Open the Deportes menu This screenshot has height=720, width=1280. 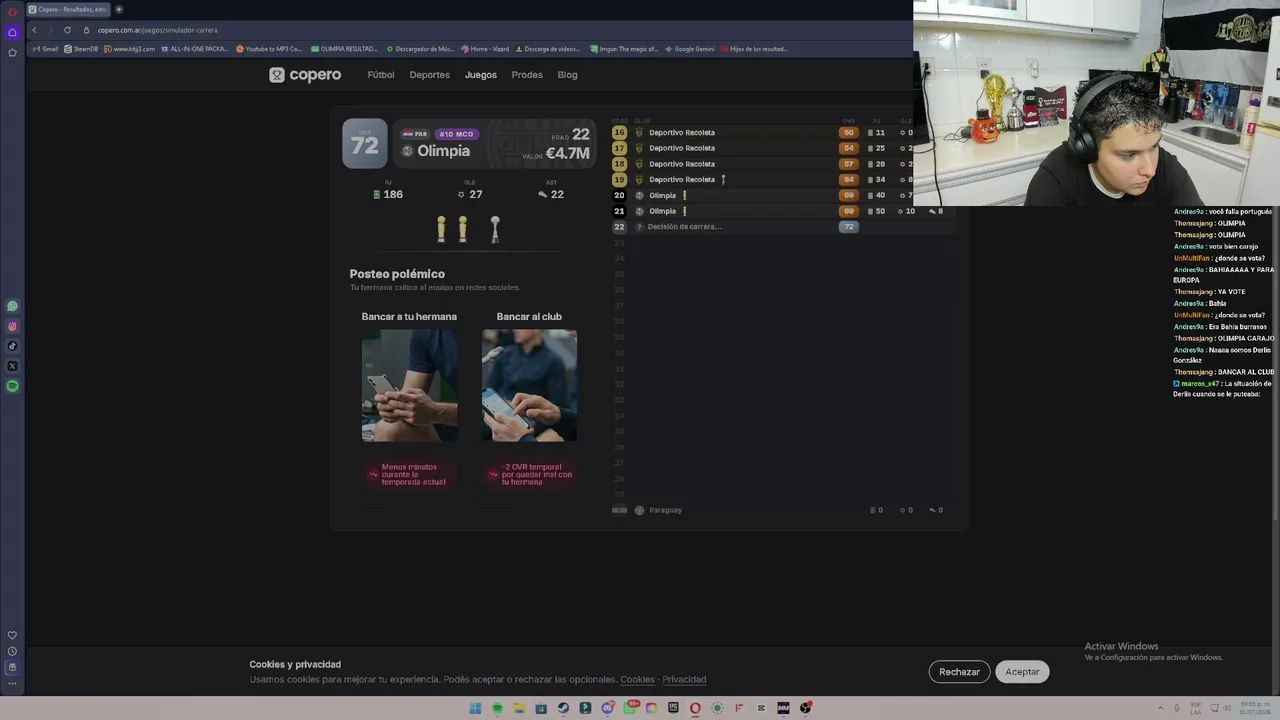(430, 75)
